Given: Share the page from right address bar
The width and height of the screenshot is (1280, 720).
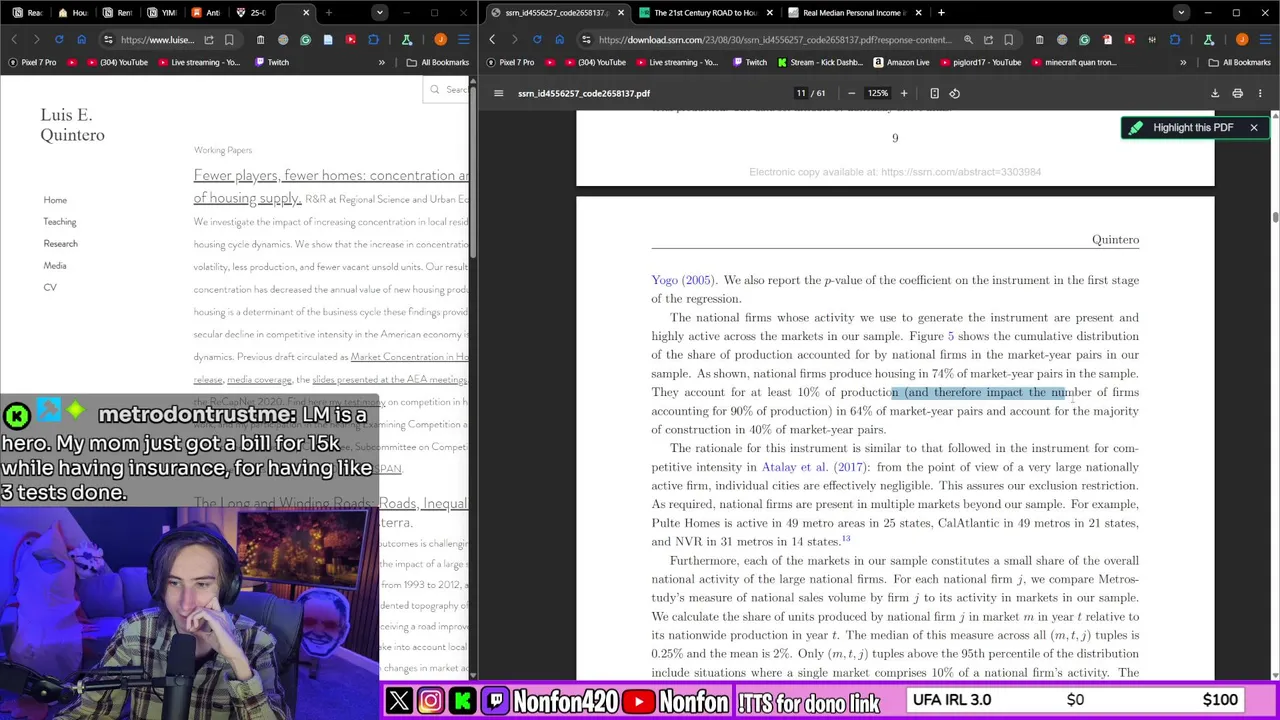Looking at the screenshot, I should [x=988, y=40].
